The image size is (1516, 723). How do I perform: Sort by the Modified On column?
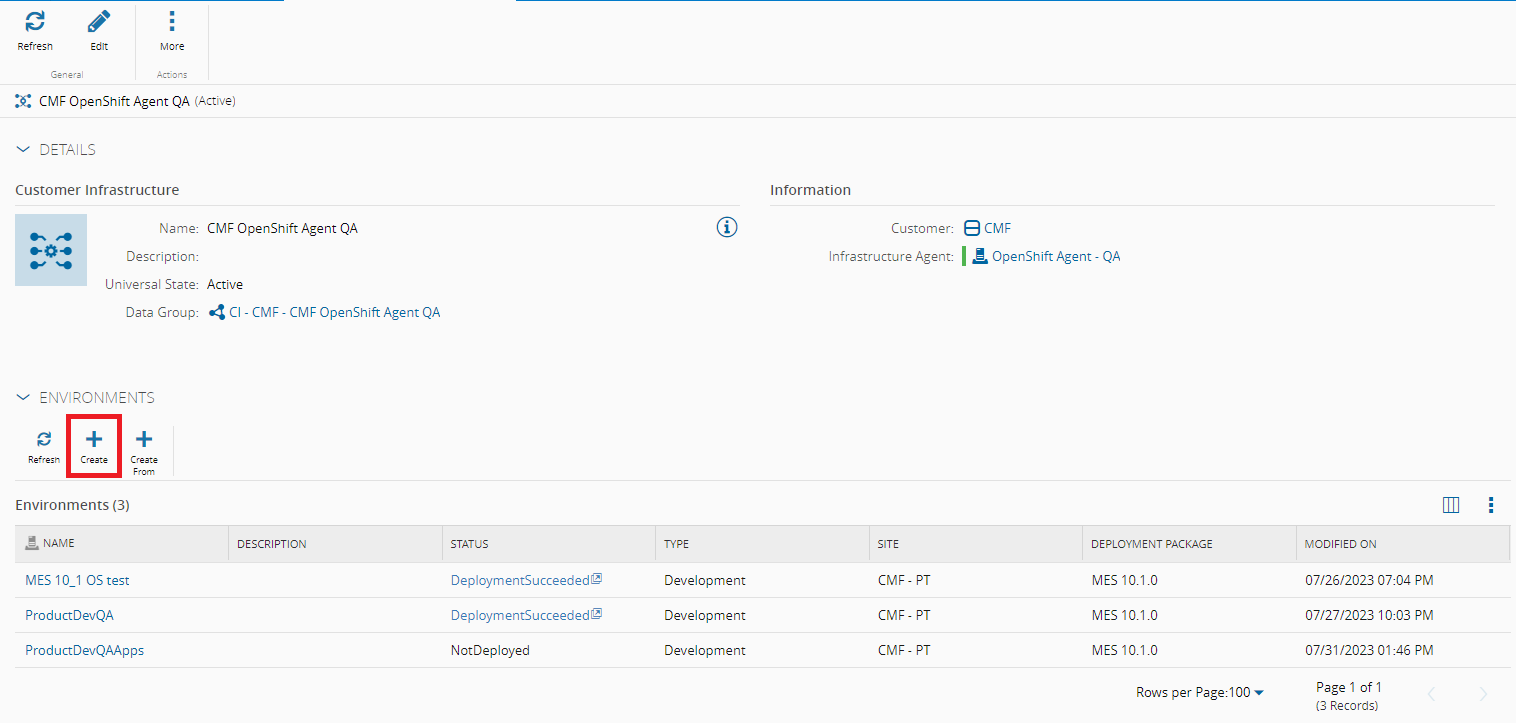tap(1340, 544)
